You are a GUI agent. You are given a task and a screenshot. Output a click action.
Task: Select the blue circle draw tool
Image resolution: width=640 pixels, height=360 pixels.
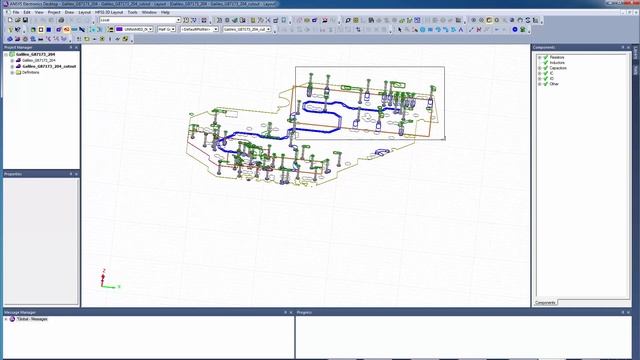point(422,29)
